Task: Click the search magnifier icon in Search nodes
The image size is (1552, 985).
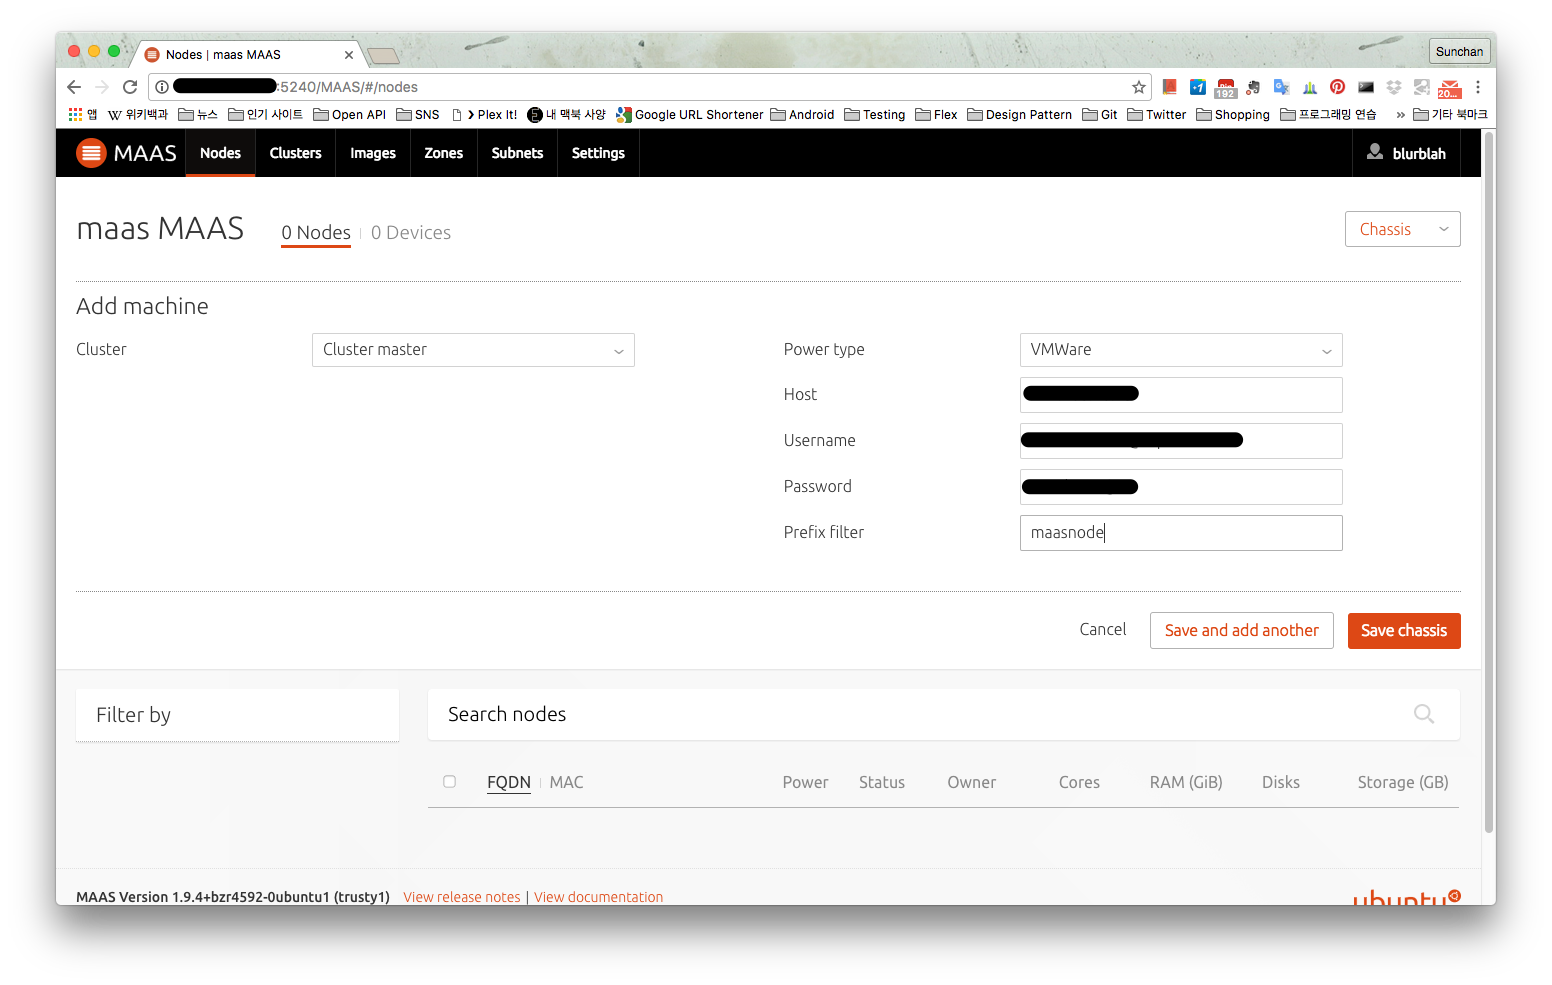Action: (1424, 714)
